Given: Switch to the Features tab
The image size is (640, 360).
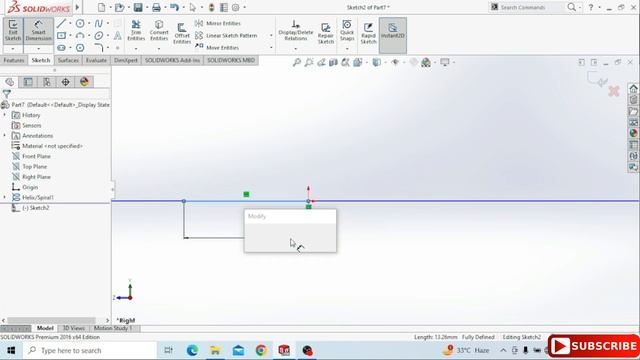Looking at the screenshot, I should (x=13, y=60).
